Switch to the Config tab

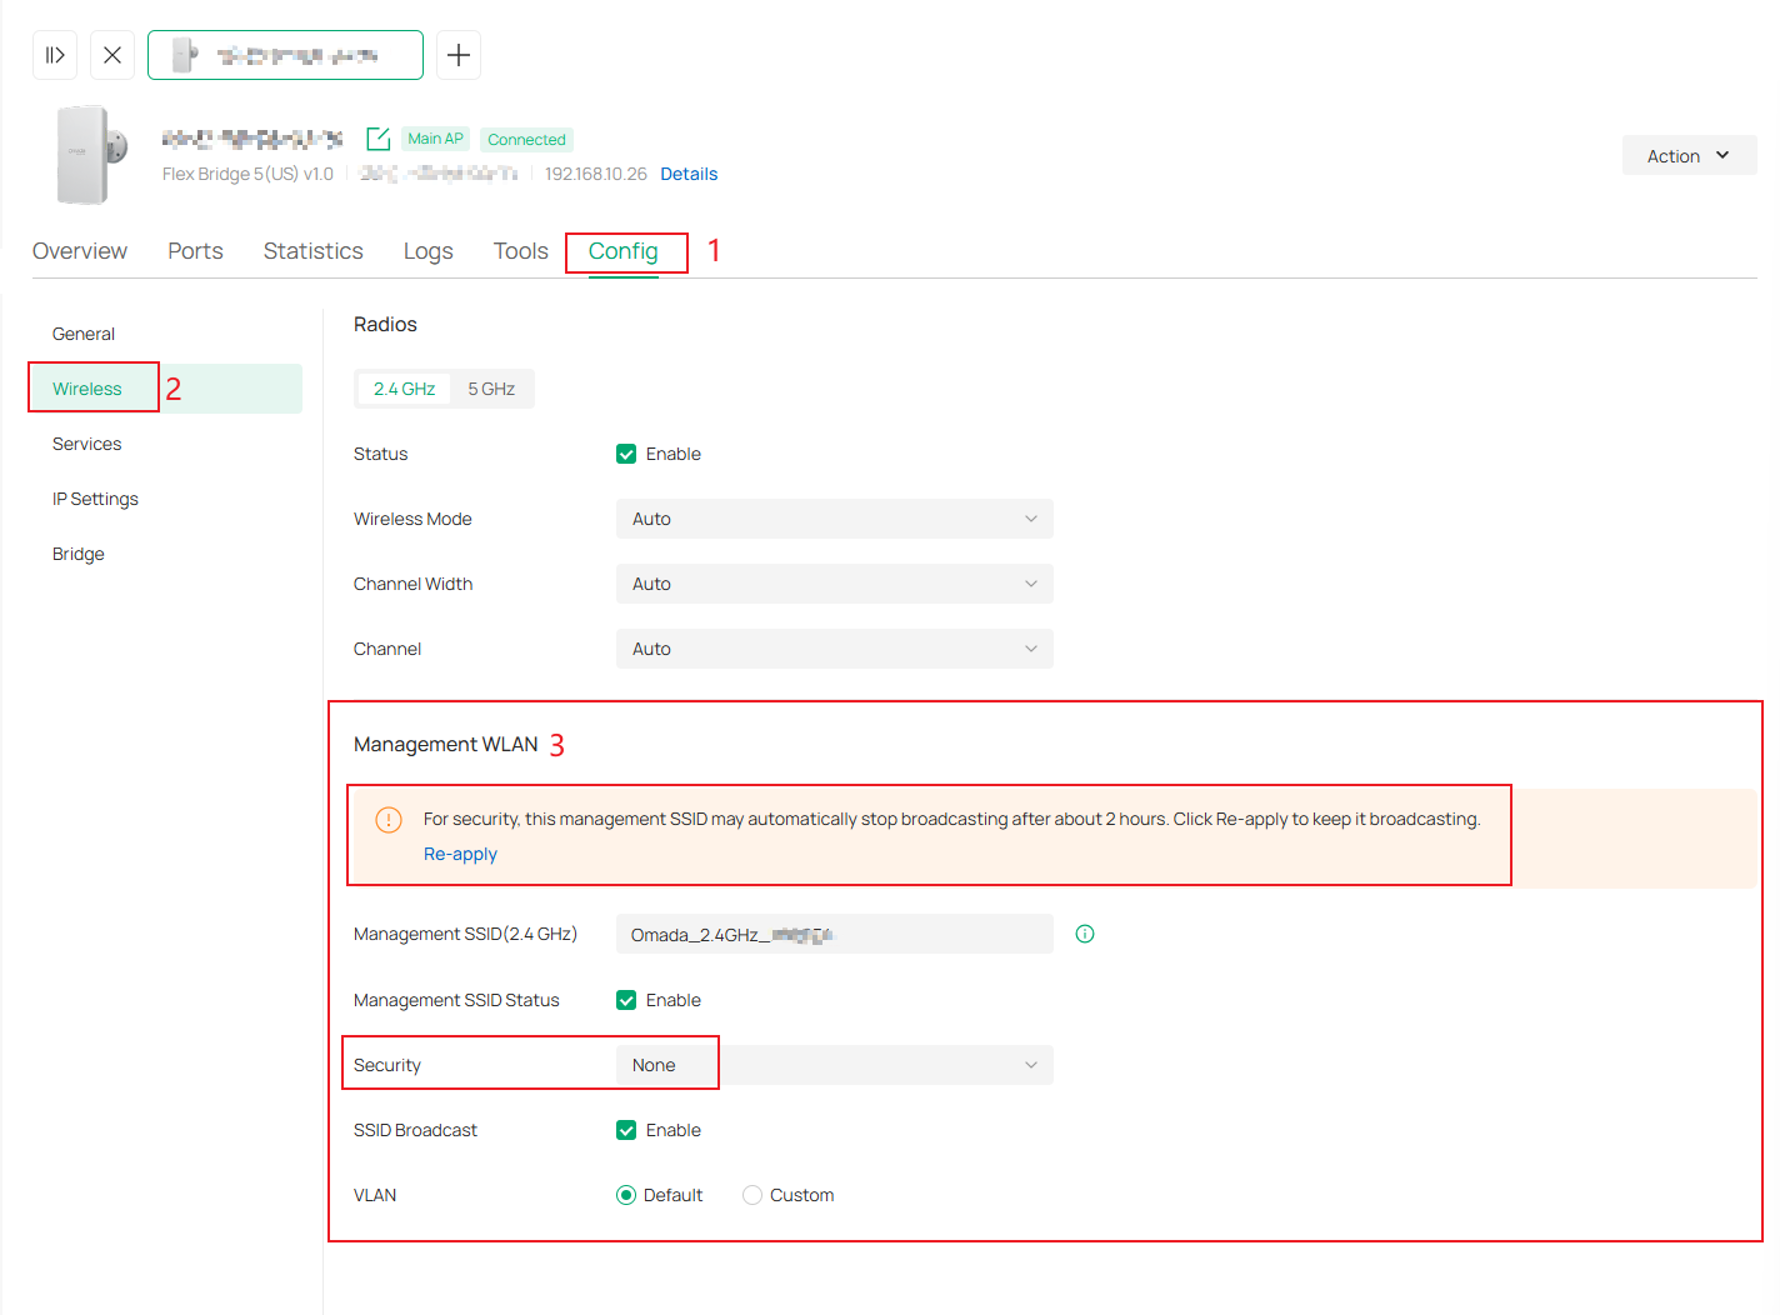[x=623, y=251]
